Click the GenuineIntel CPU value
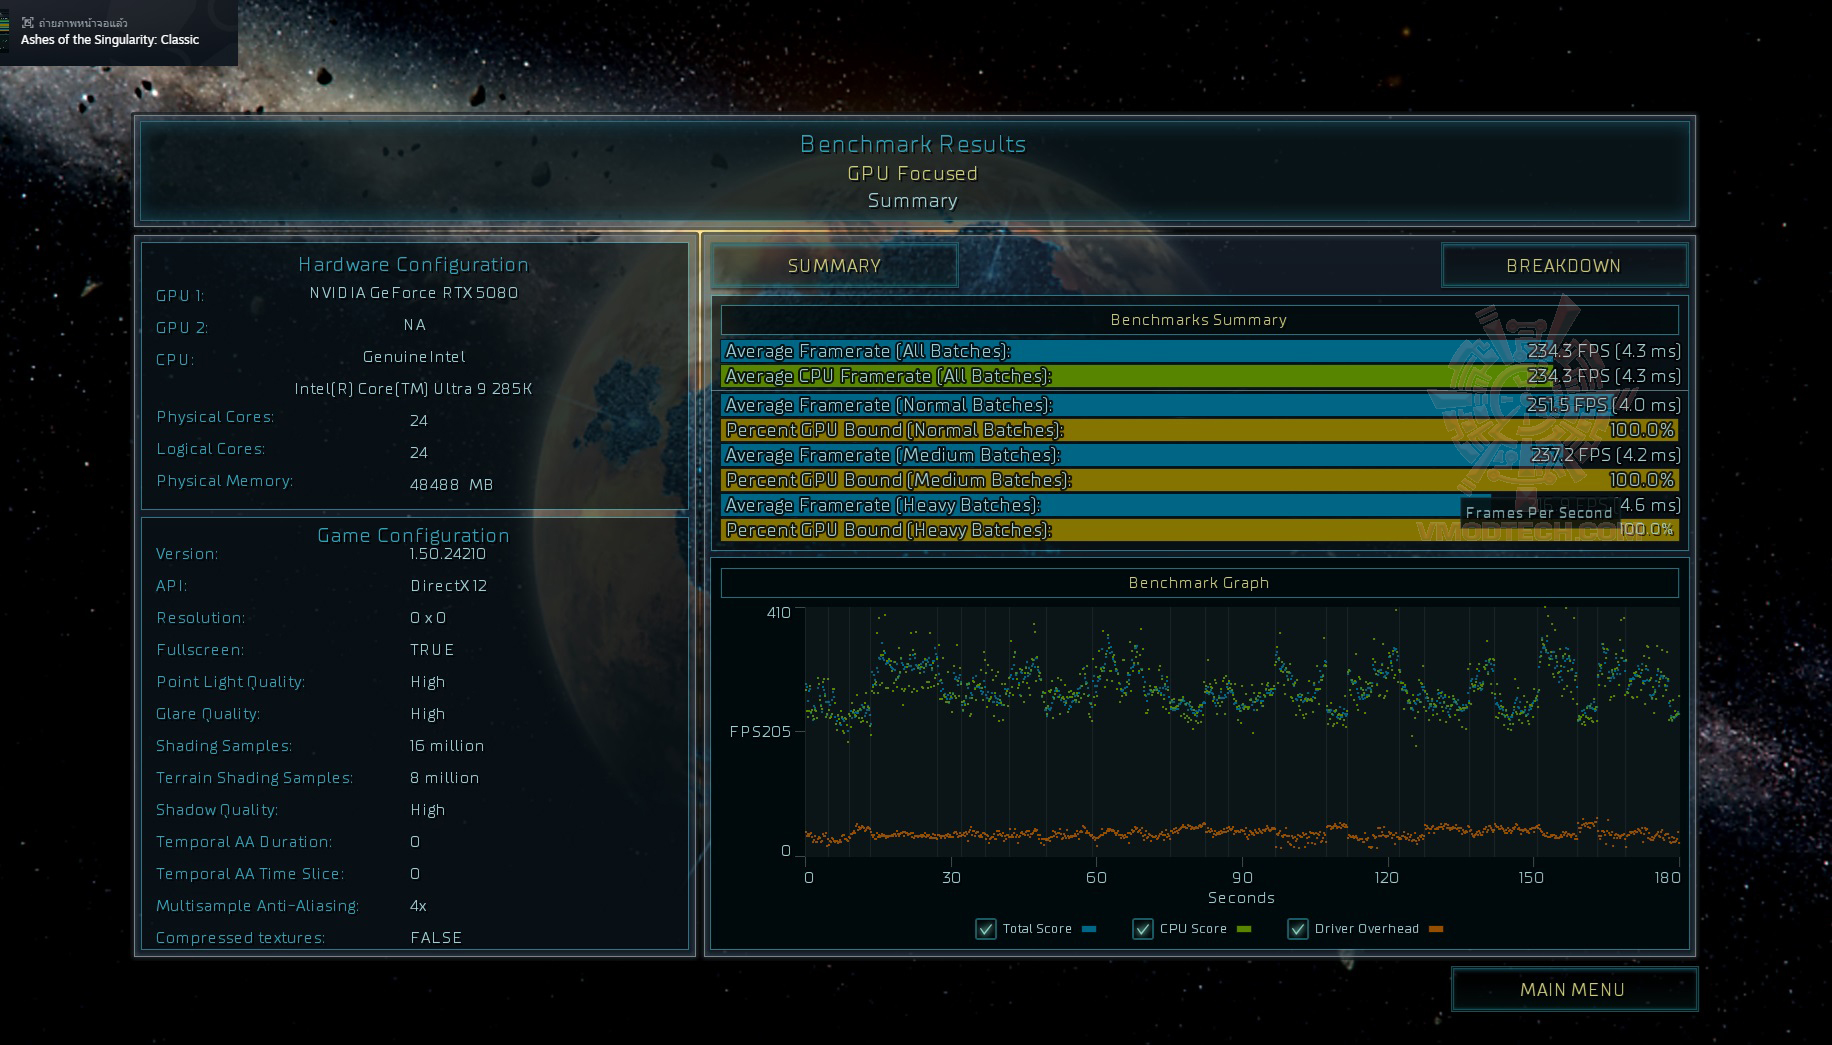1832x1045 pixels. coord(414,357)
